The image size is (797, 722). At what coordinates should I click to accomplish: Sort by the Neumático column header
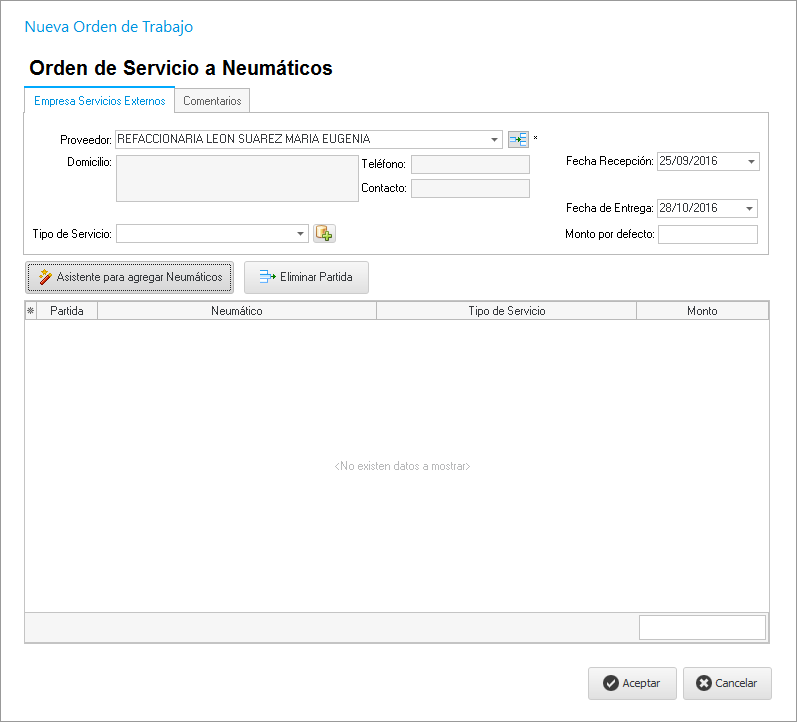[x=237, y=311]
